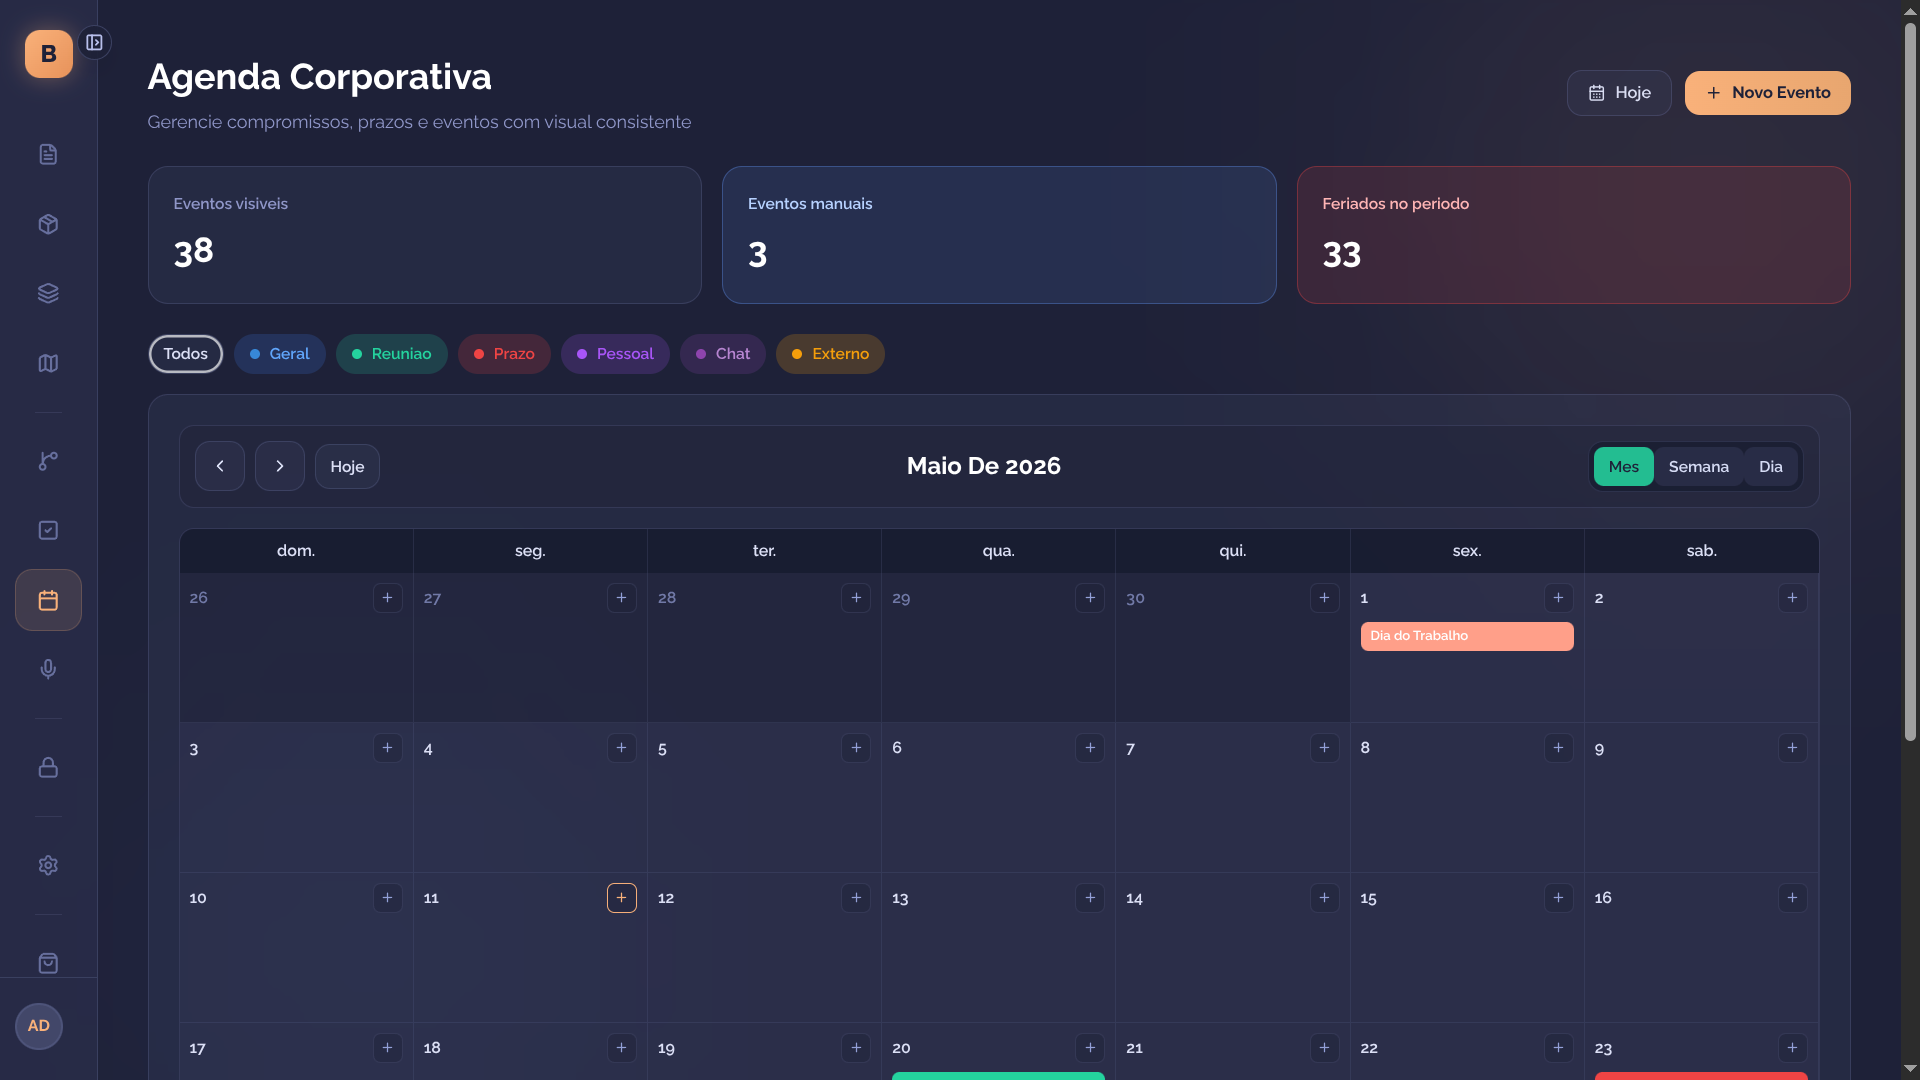Toggle the Externo category filter
This screenshot has width=1920, height=1080.
pos(830,354)
